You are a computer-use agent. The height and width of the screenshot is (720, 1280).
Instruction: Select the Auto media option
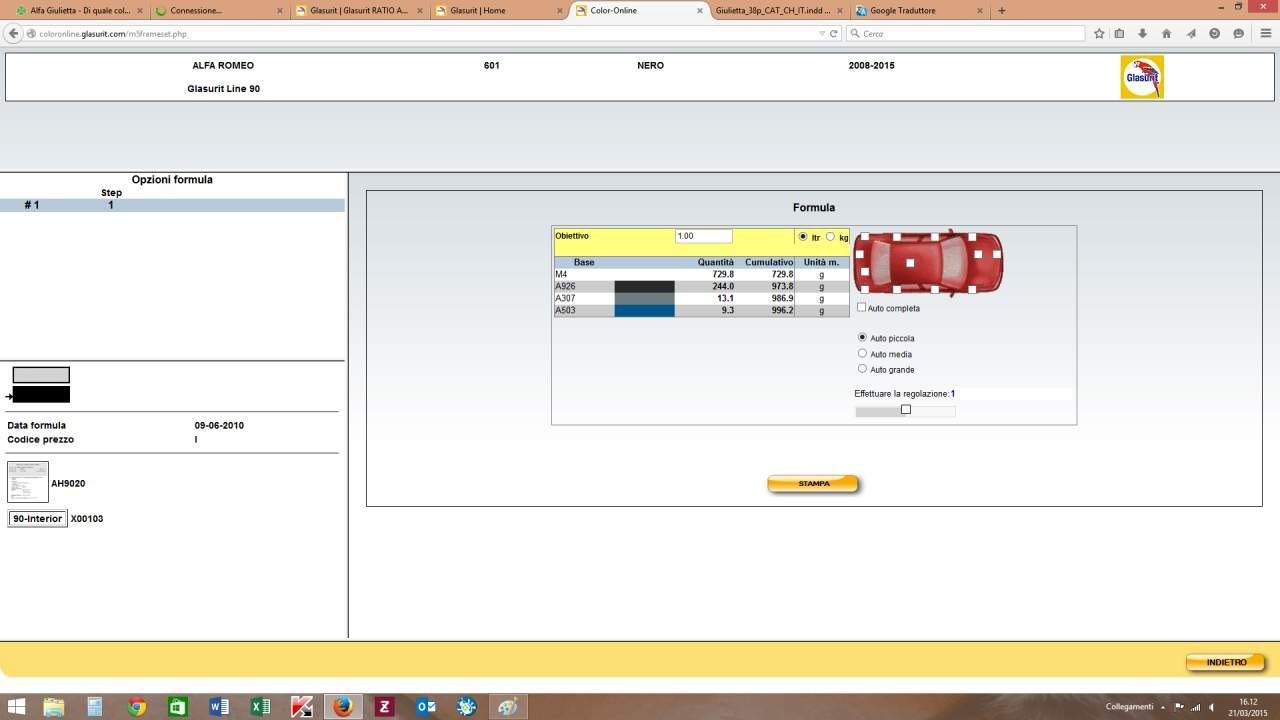863,353
